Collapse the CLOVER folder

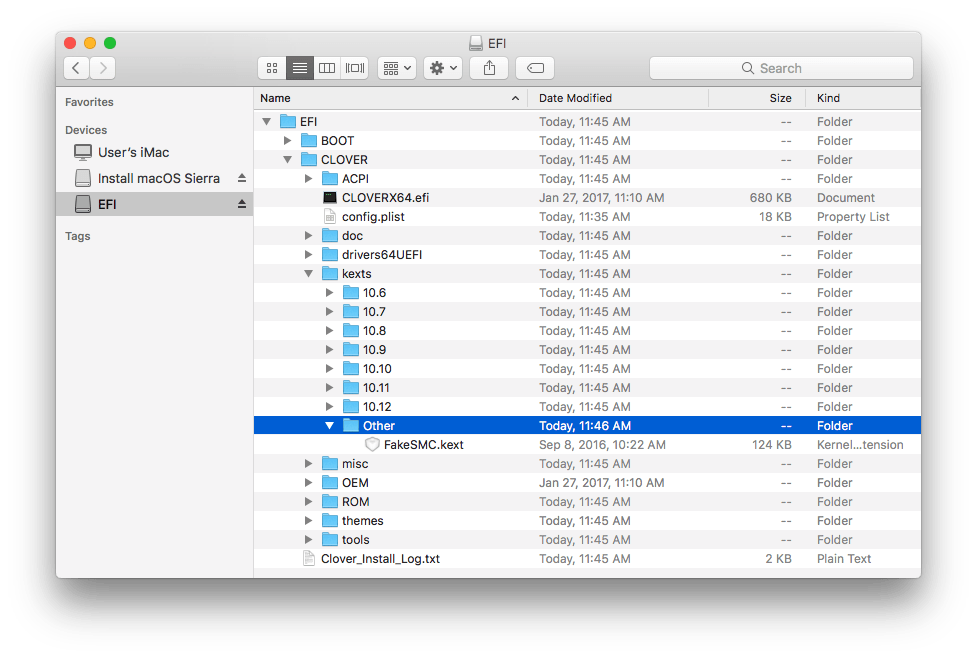tap(288, 160)
